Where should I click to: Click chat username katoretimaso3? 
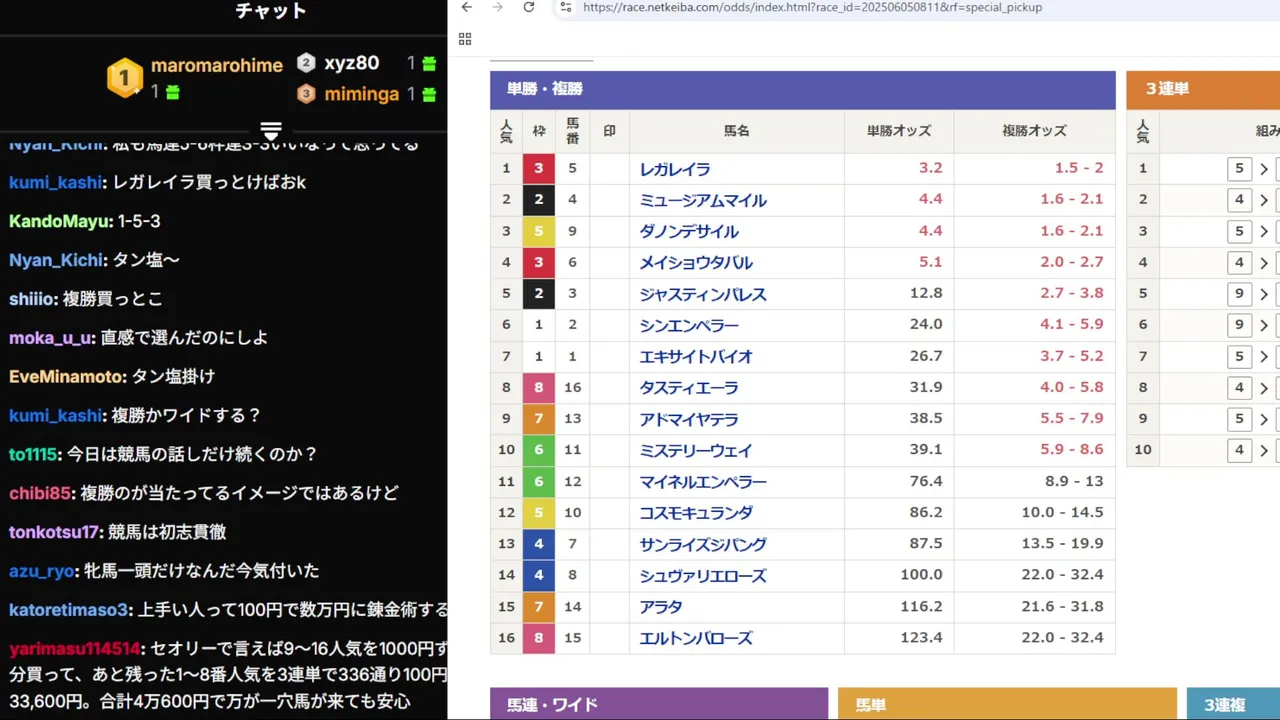[x=69, y=610]
